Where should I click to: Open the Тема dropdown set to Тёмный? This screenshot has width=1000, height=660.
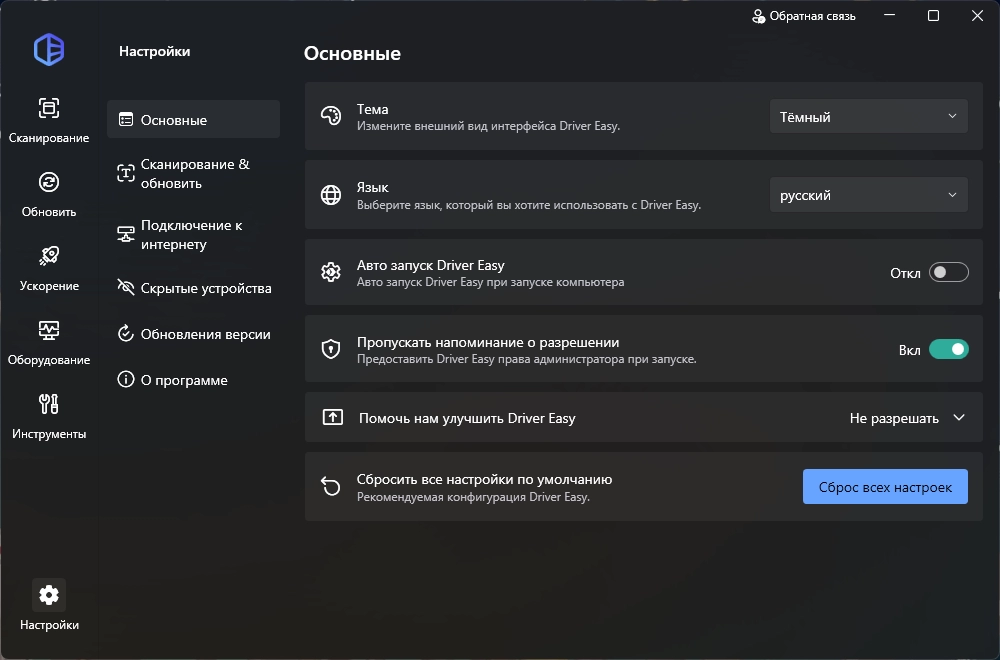(x=868, y=117)
